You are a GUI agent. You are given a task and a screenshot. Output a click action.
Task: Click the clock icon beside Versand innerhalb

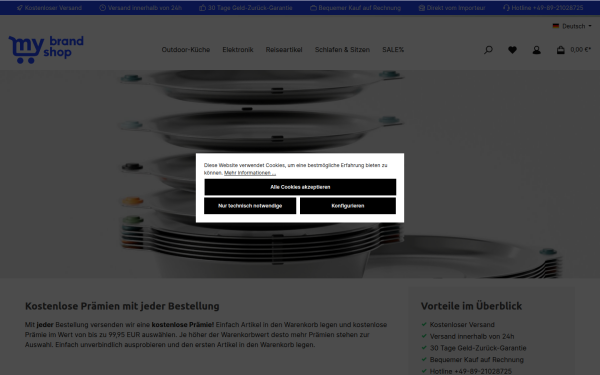pyautogui.click(x=103, y=8)
